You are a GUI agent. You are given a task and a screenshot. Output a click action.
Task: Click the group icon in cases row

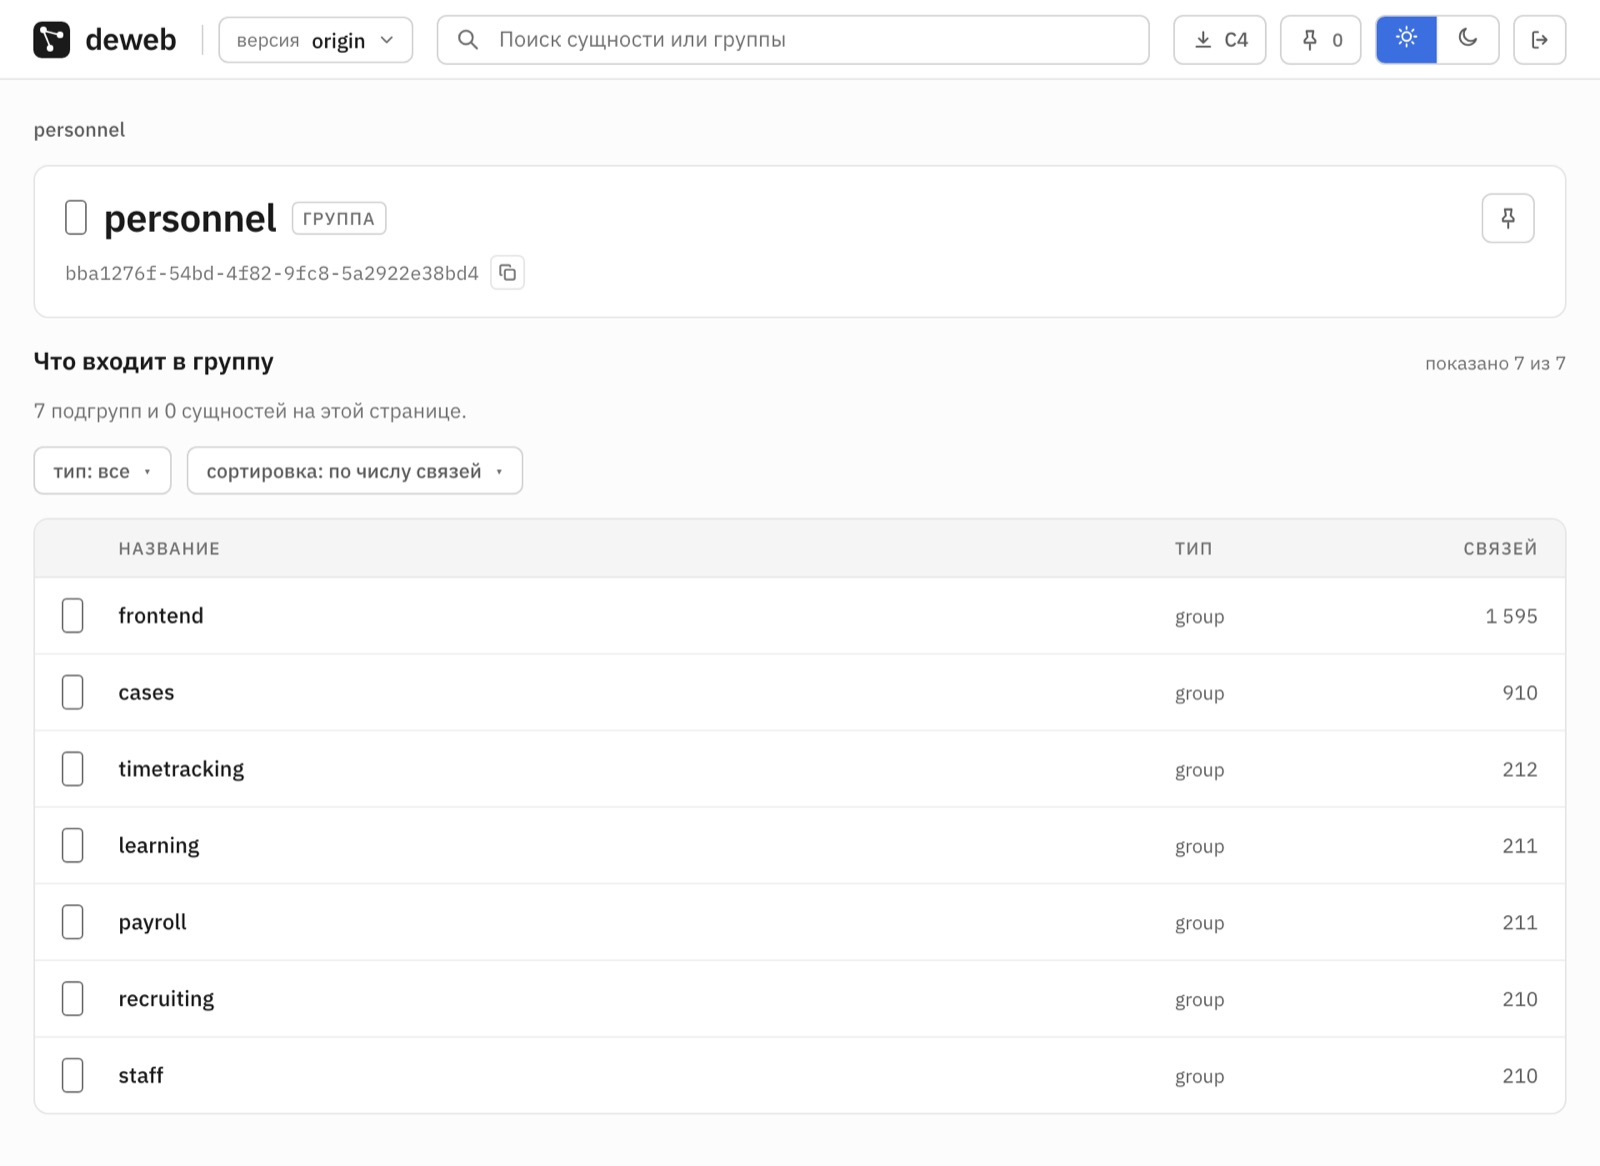point(73,693)
